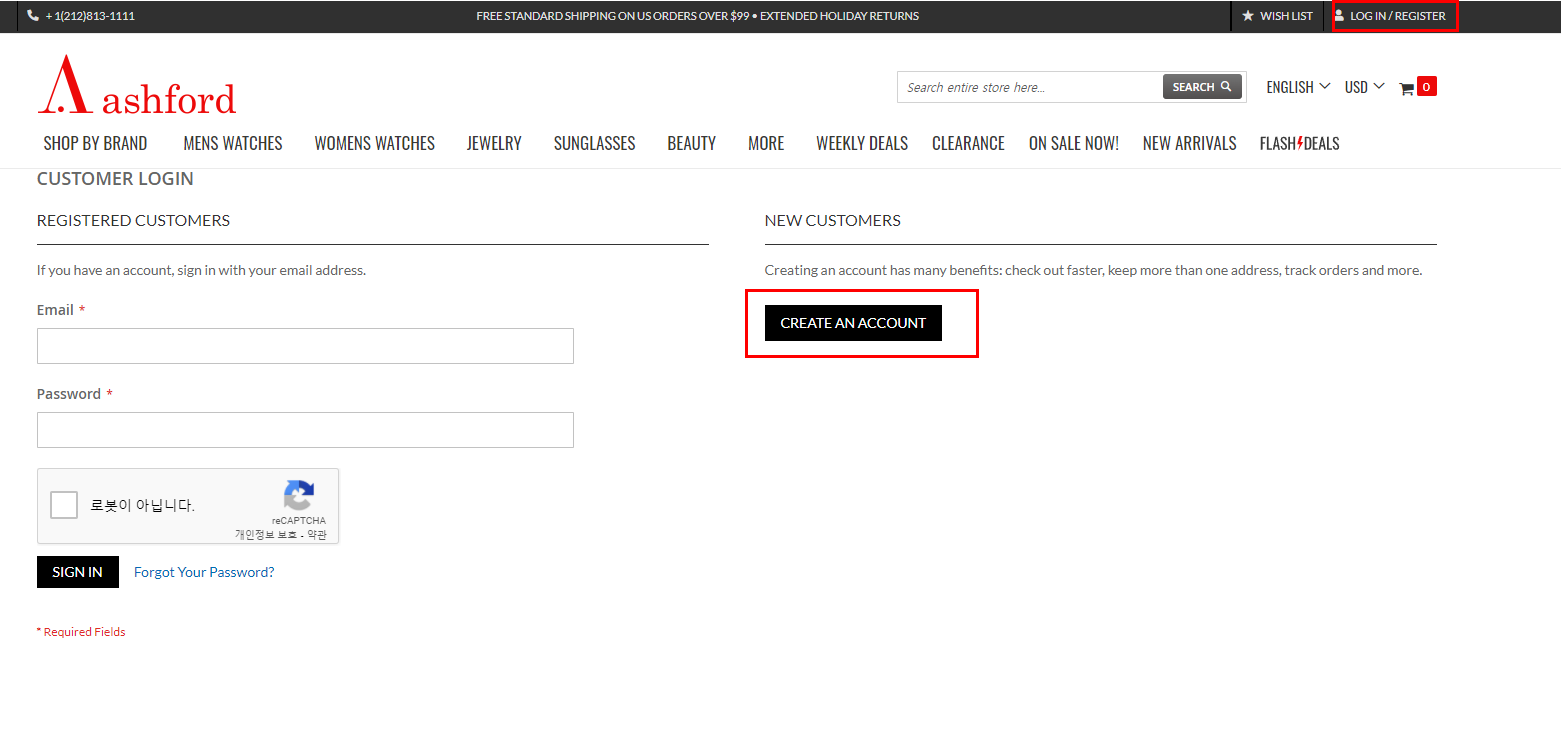Image resolution: width=1561 pixels, height=736 pixels.
Task: Click the Sign In button
Action: pos(78,572)
